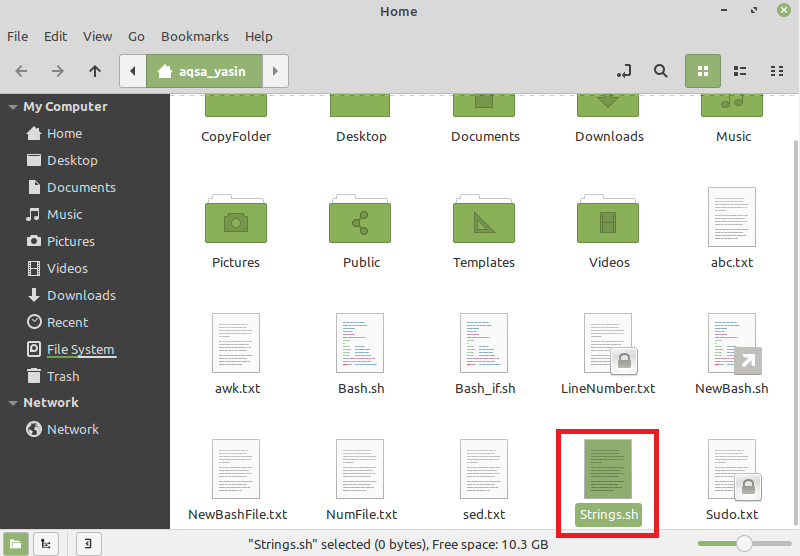Hide the sidebar with bracket button

point(89,544)
